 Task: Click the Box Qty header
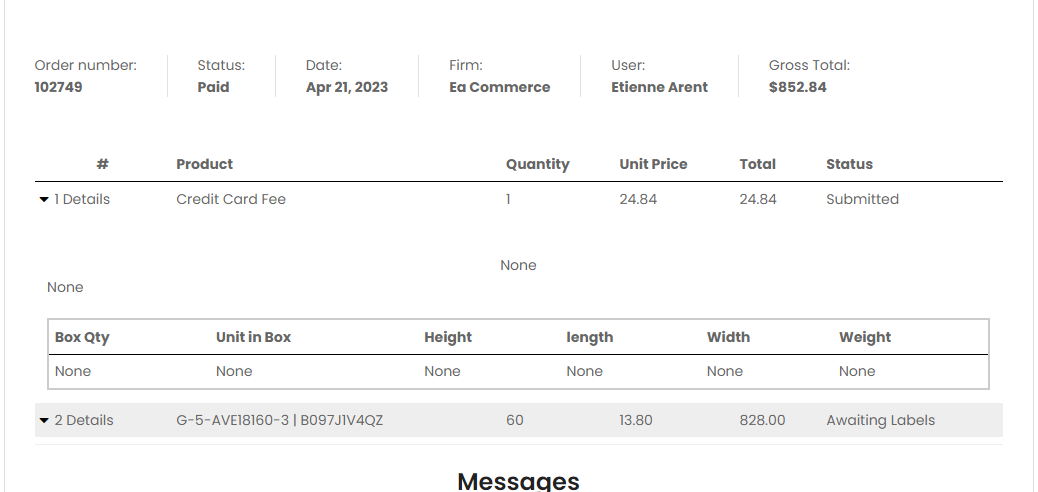(x=82, y=337)
